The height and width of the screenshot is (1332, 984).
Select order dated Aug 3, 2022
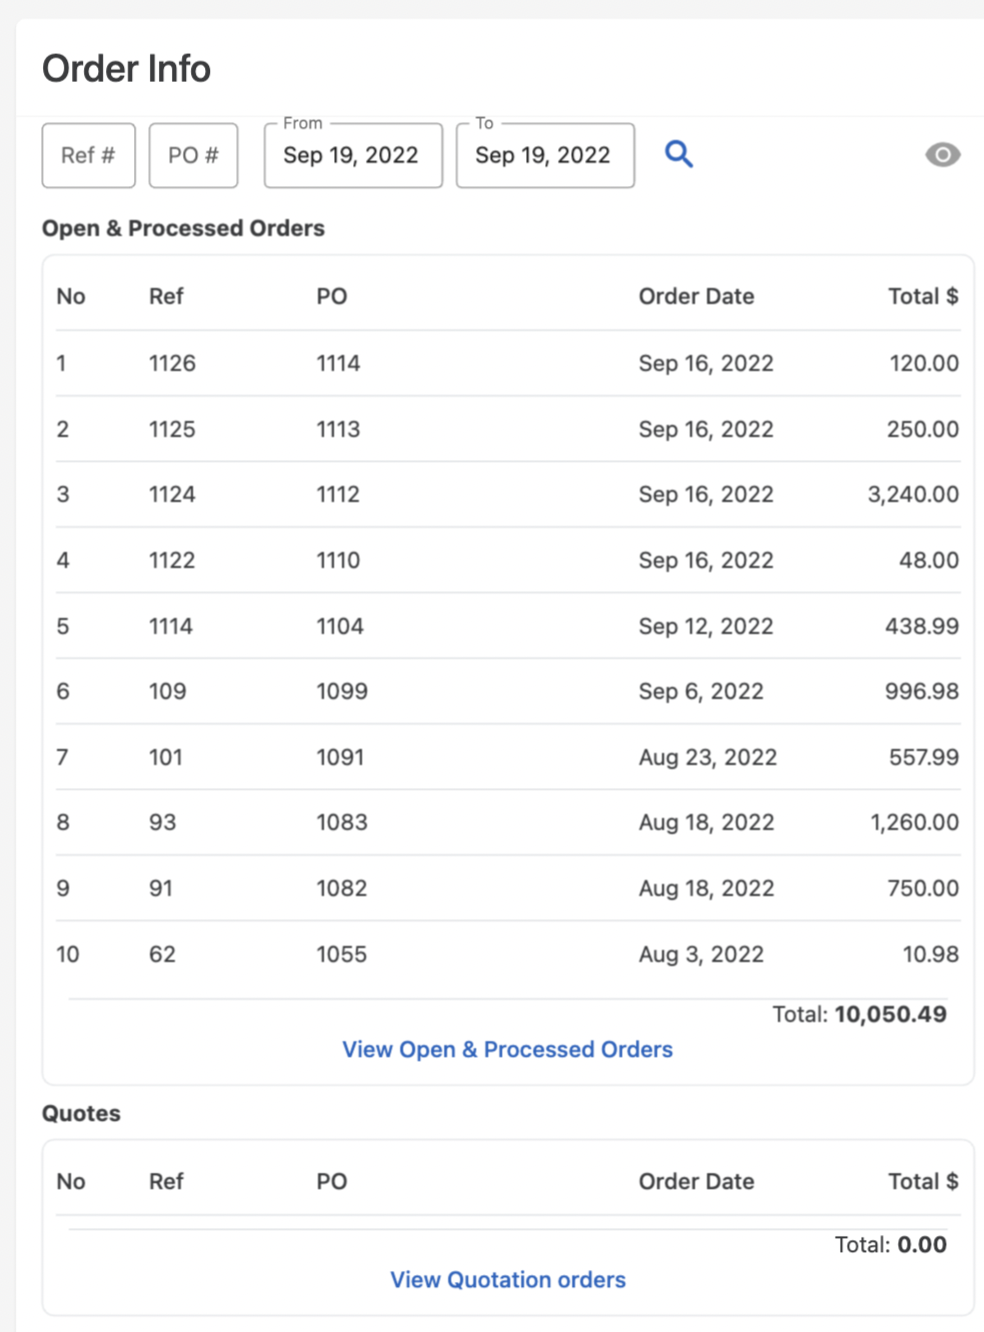click(701, 954)
